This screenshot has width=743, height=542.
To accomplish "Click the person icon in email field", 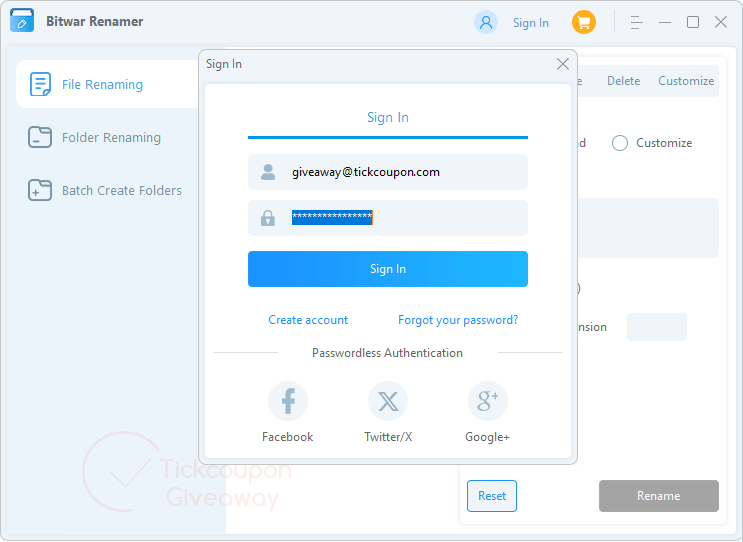I will click(x=268, y=172).
